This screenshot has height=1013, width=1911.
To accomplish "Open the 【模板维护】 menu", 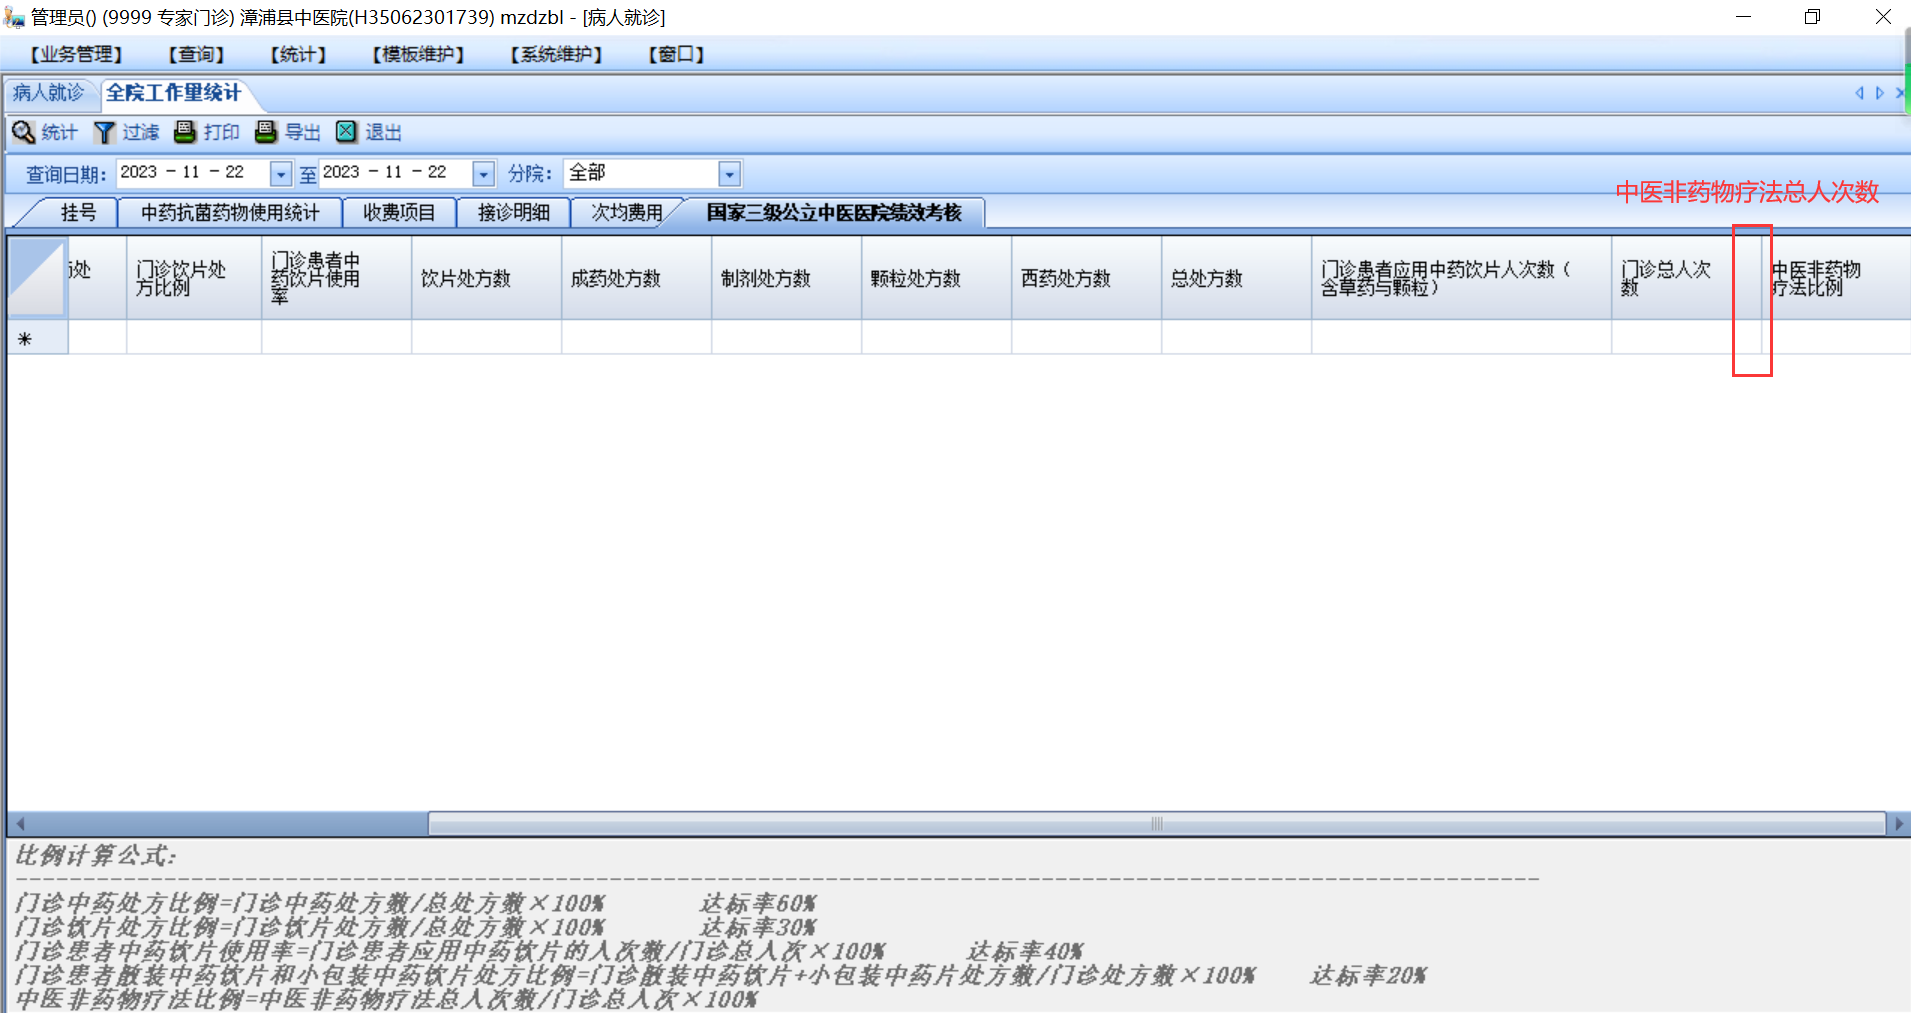I will 419,54.
